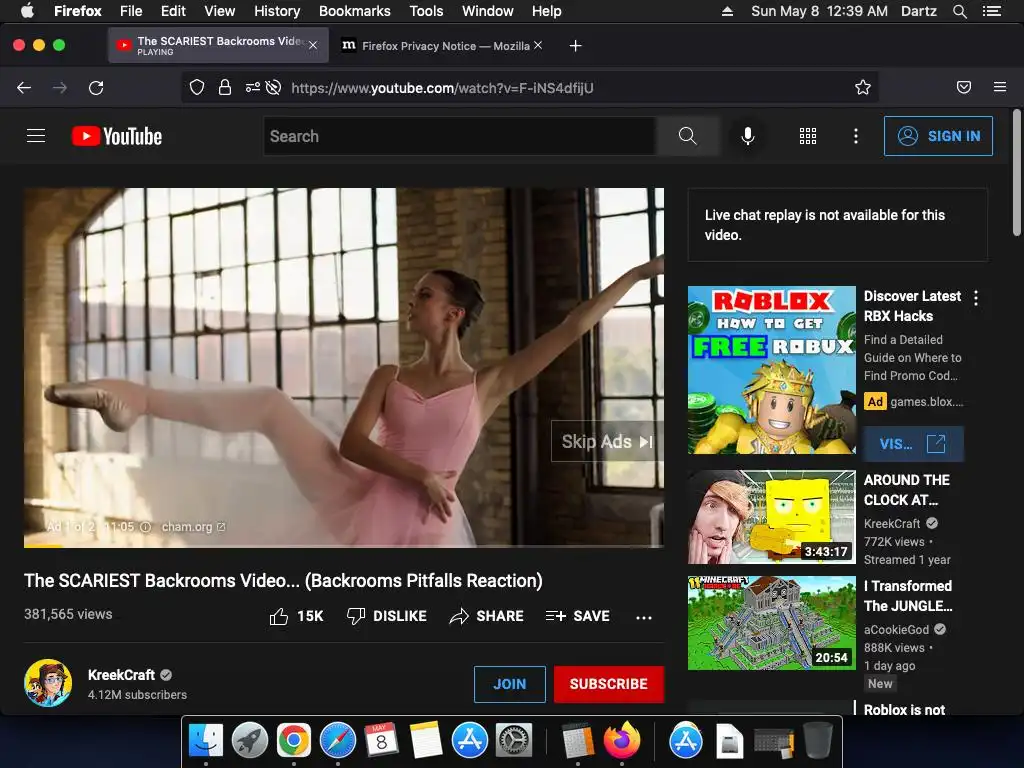Viewport: 1024px width, 768px height.
Task: Open Safari from the Dock
Action: [x=337, y=741]
